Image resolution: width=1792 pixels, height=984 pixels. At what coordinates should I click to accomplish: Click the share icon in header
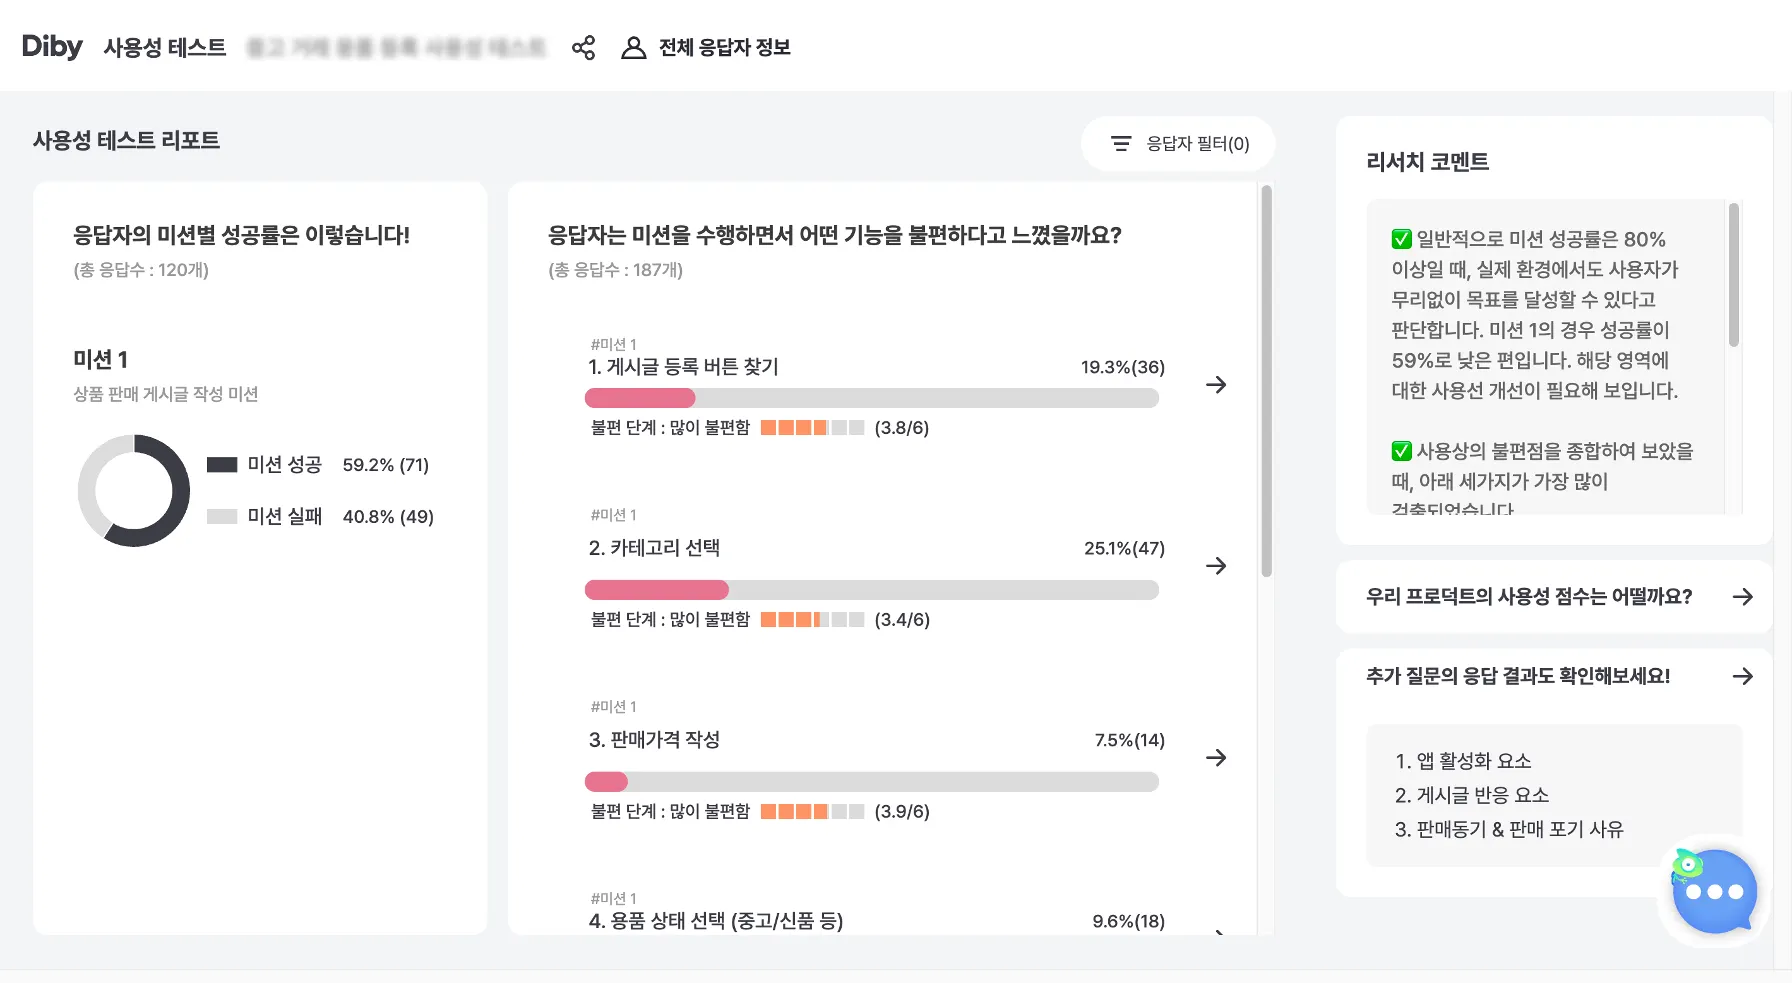coord(583,48)
